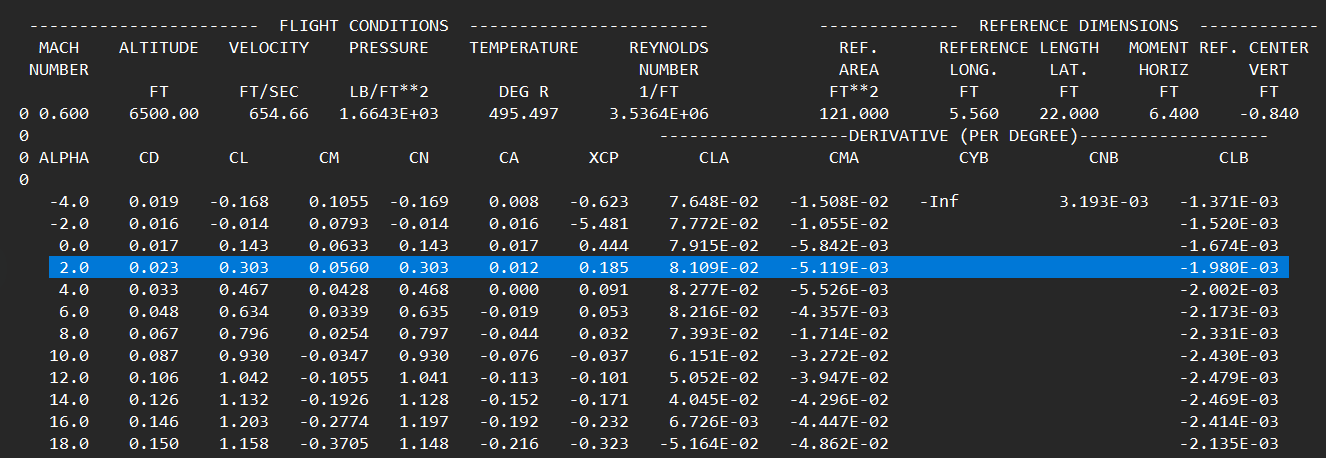Select CLA value 7.915E-02

click(714, 246)
